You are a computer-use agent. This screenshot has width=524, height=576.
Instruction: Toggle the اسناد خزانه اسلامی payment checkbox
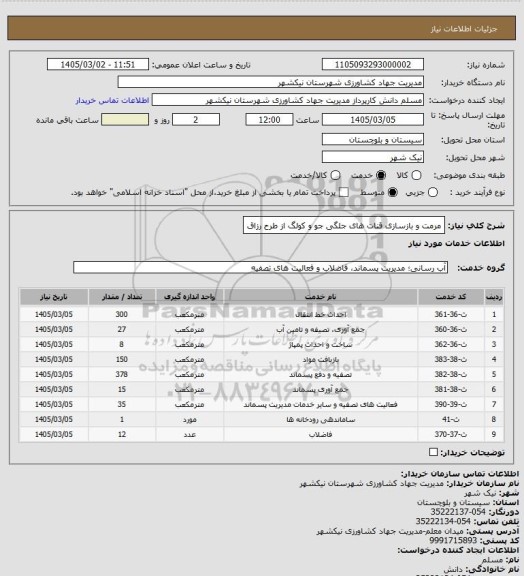pyautogui.click(x=344, y=192)
